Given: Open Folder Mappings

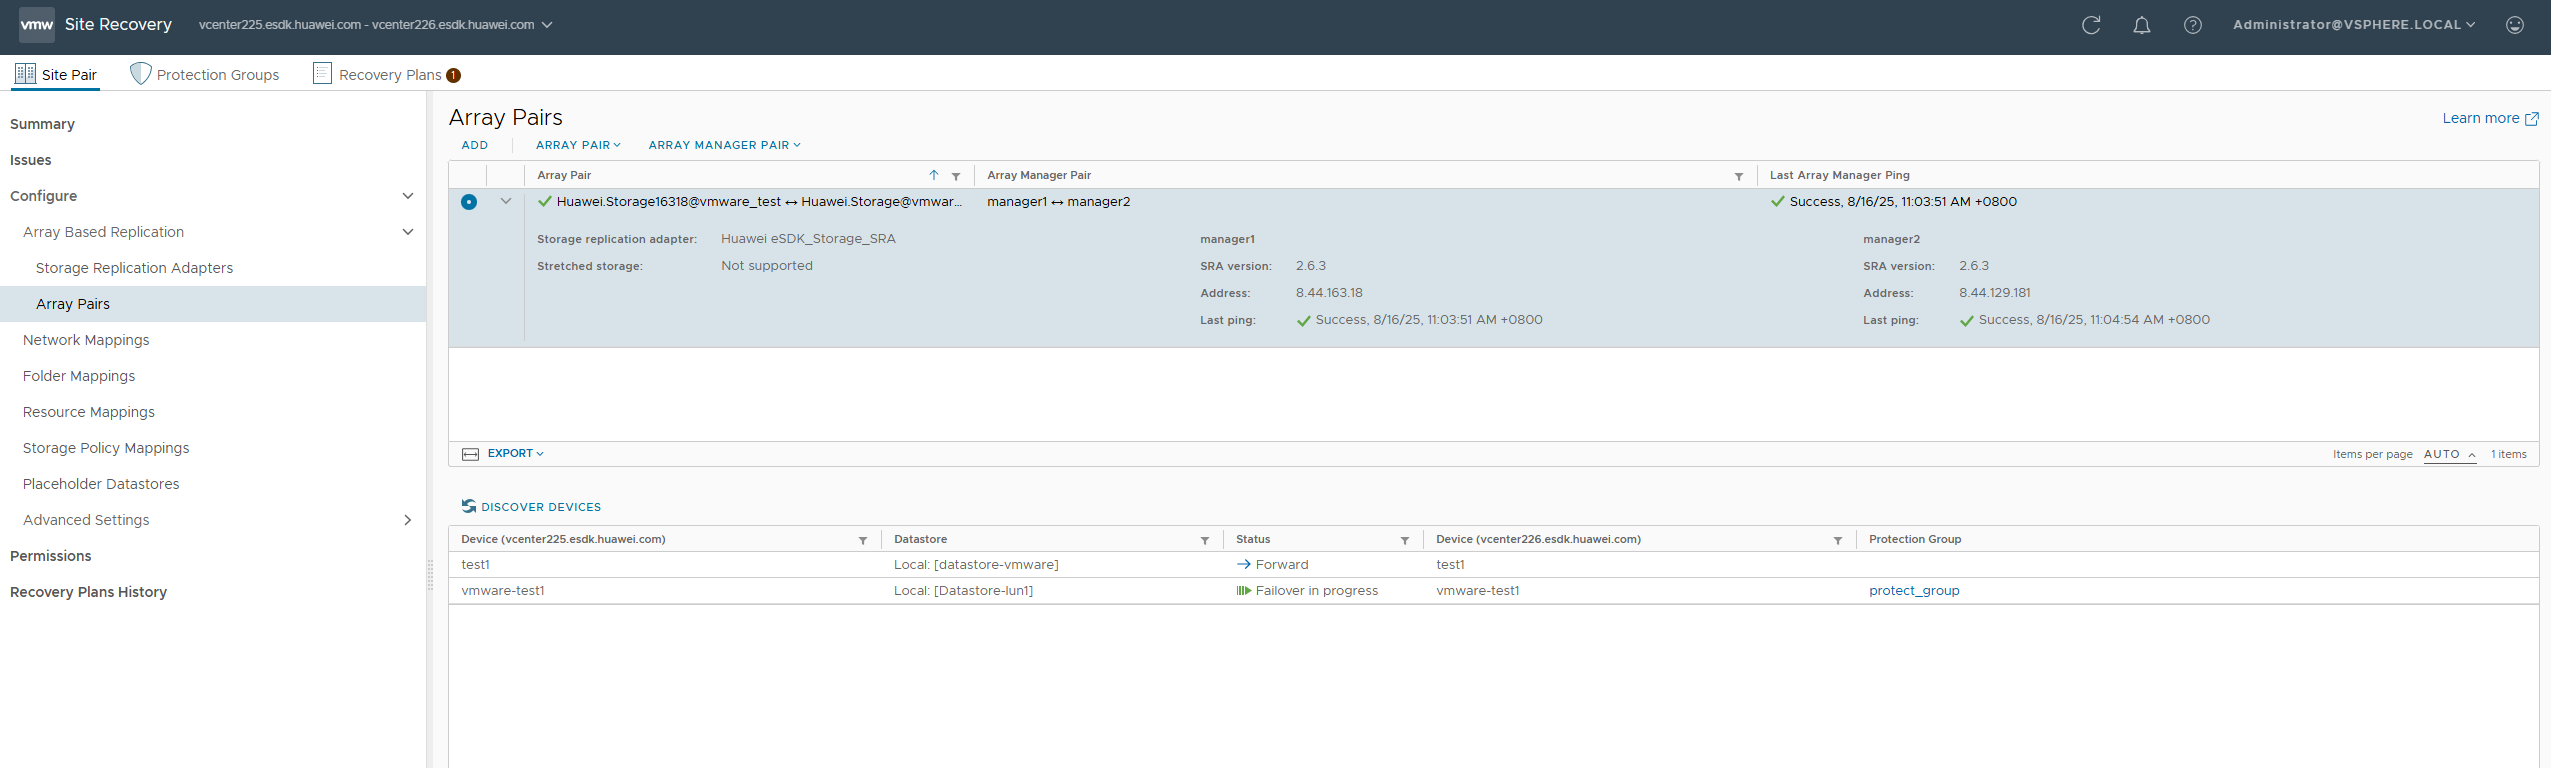Looking at the screenshot, I should coord(79,376).
